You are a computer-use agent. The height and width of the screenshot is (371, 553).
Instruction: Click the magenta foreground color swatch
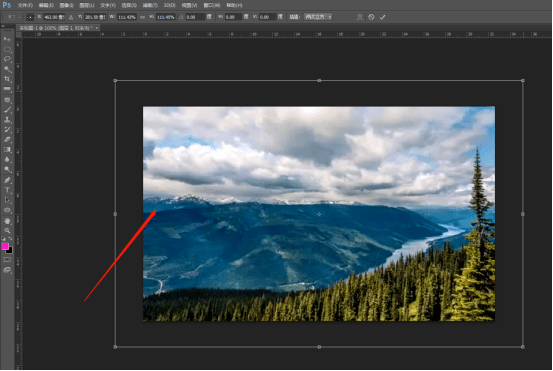[5, 246]
